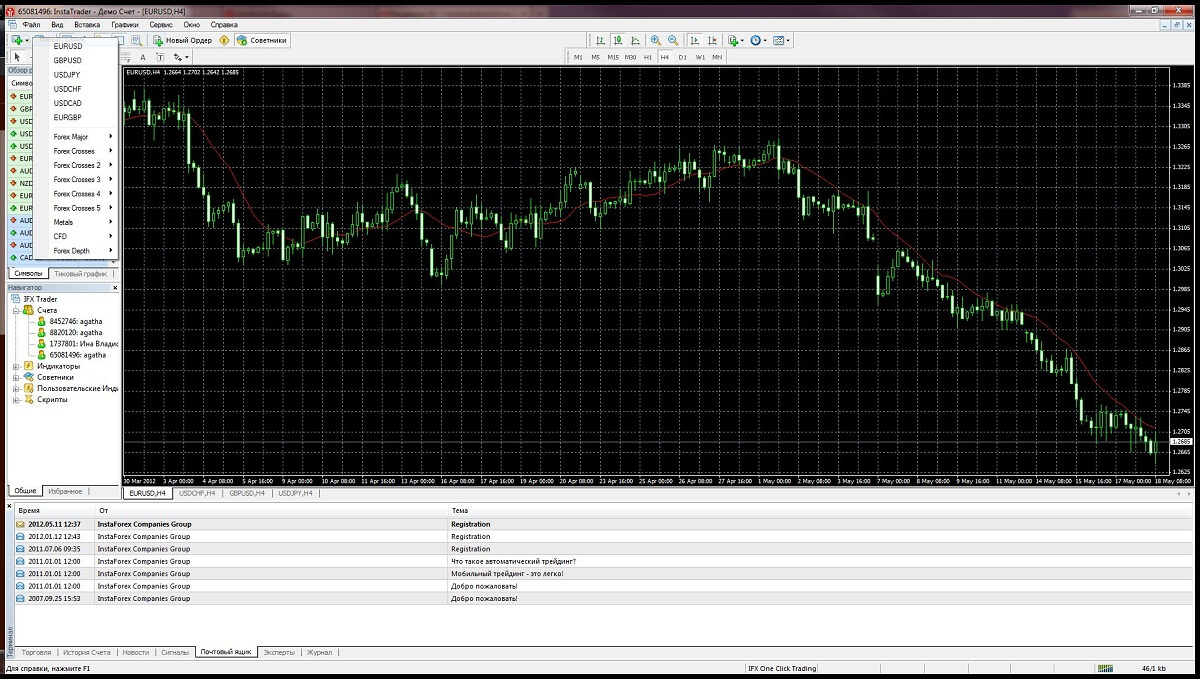This screenshot has width=1200, height=679.
Task: Enable the H1 timeframe button
Action: click(x=647, y=57)
